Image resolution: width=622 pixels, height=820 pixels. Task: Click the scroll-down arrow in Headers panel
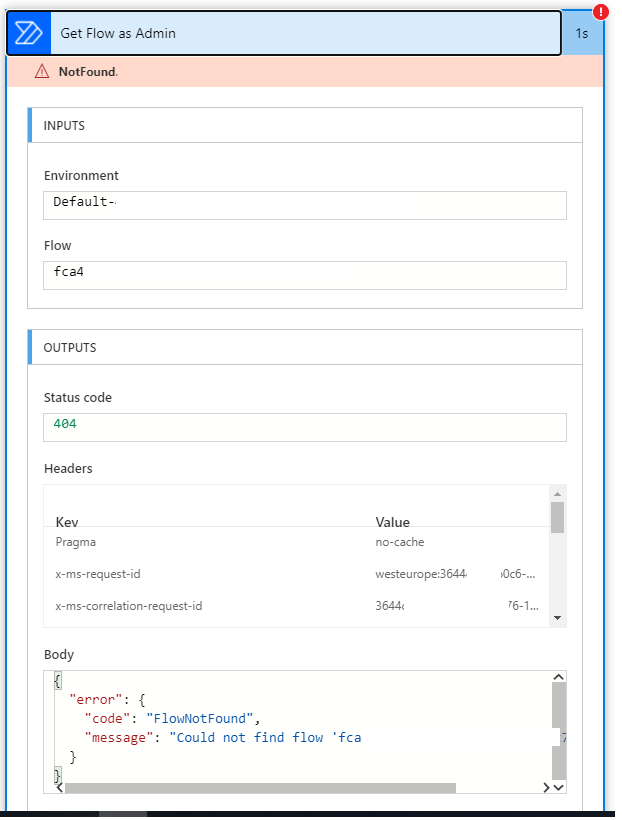pos(559,617)
